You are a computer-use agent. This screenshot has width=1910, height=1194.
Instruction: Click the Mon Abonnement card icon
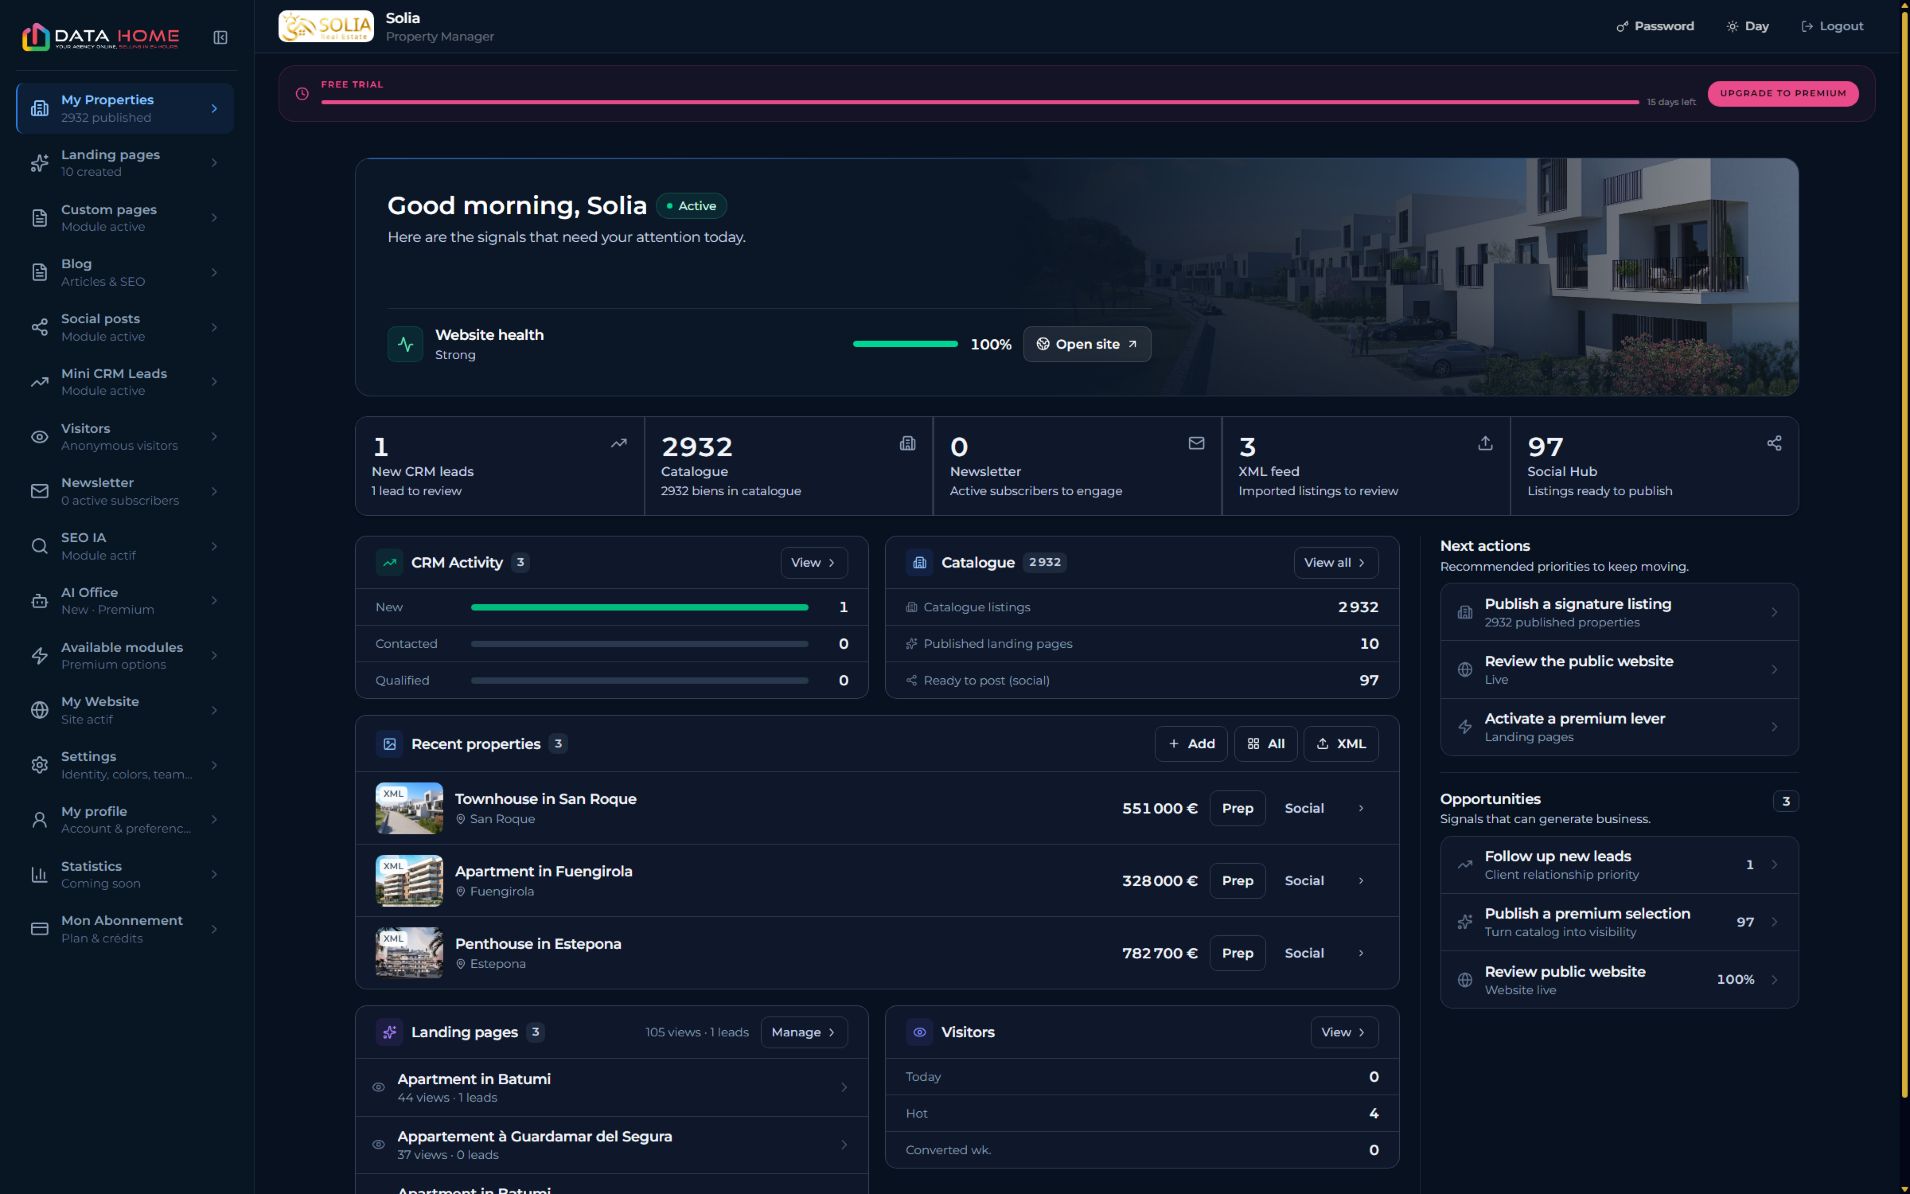click(40, 929)
